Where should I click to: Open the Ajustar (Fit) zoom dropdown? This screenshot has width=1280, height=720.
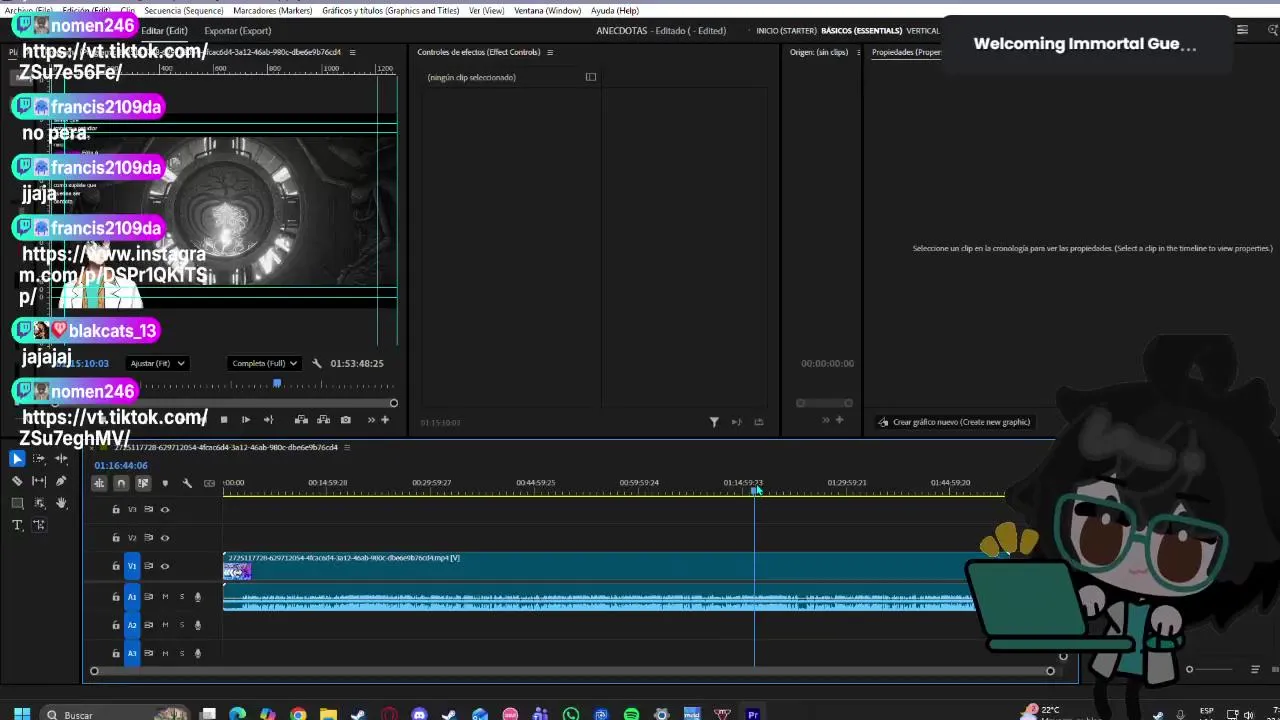(x=157, y=363)
